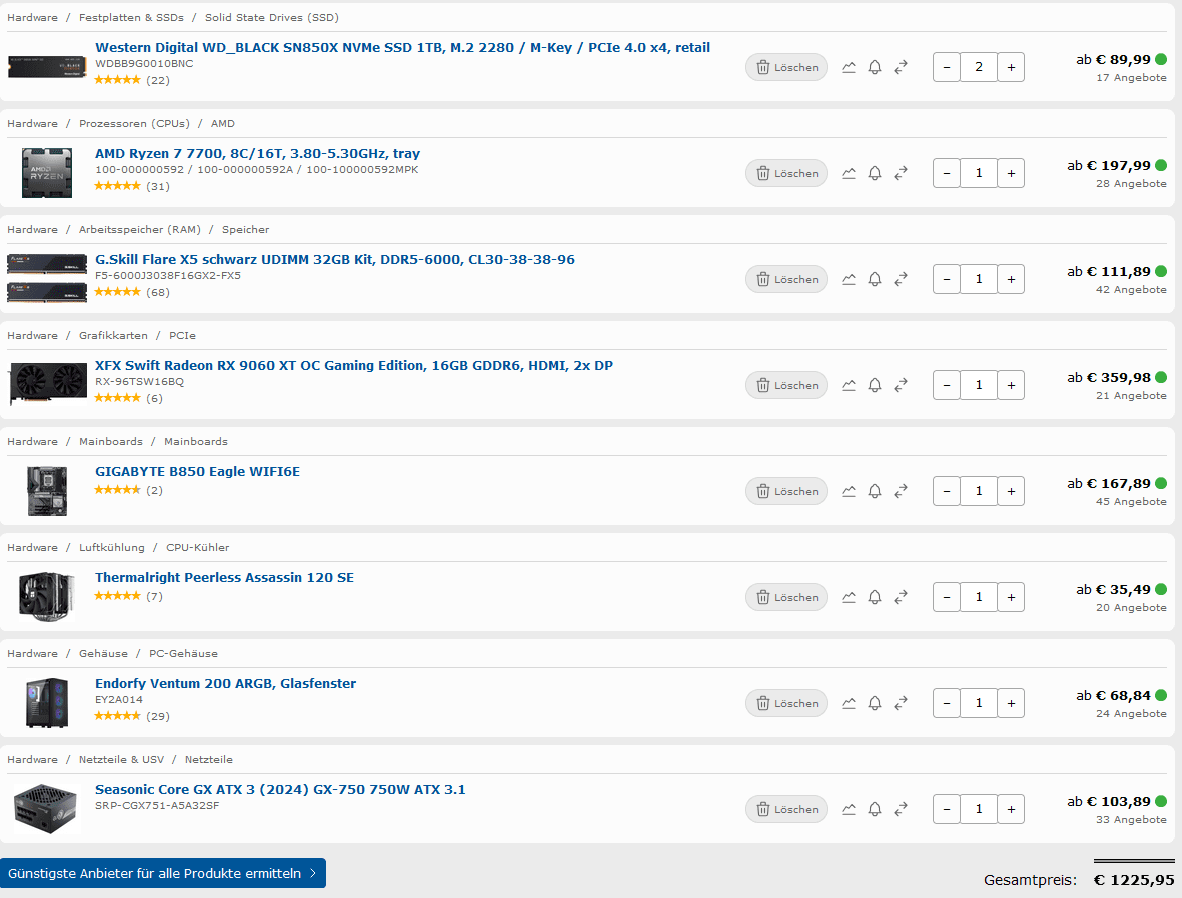Delete the XFX Radeon RX 9060 XT item
This screenshot has width=1182, height=898.
click(x=786, y=385)
